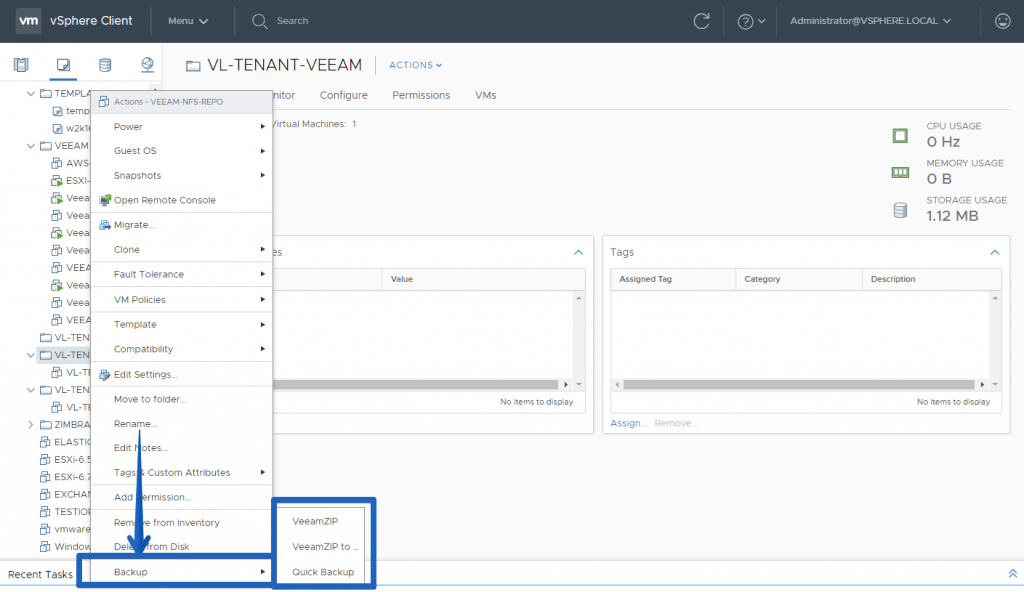Select the EXCHAN VM in the tree
Viewport: 1024px width, 592px height.
(65, 495)
